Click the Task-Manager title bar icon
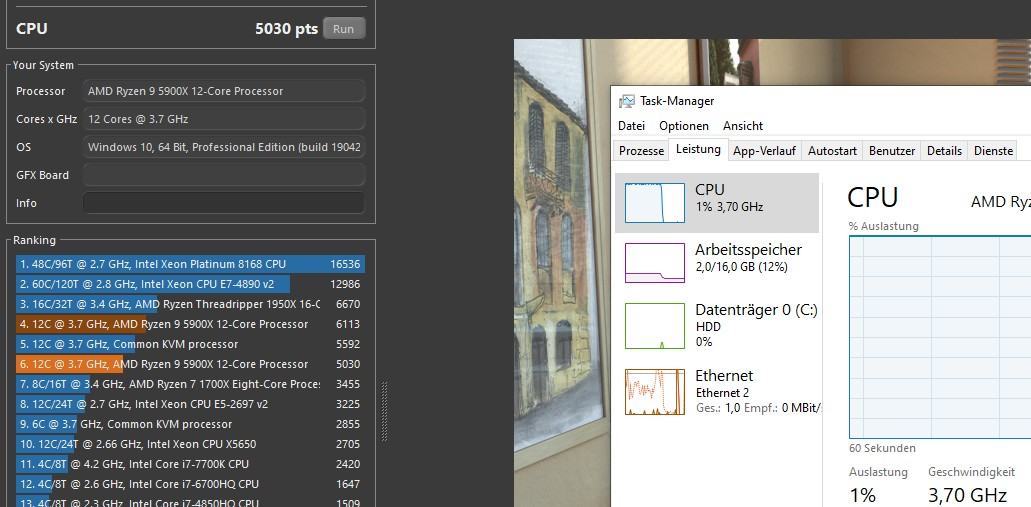The height and width of the screenshot is (507, 1031). pos(627,101)
